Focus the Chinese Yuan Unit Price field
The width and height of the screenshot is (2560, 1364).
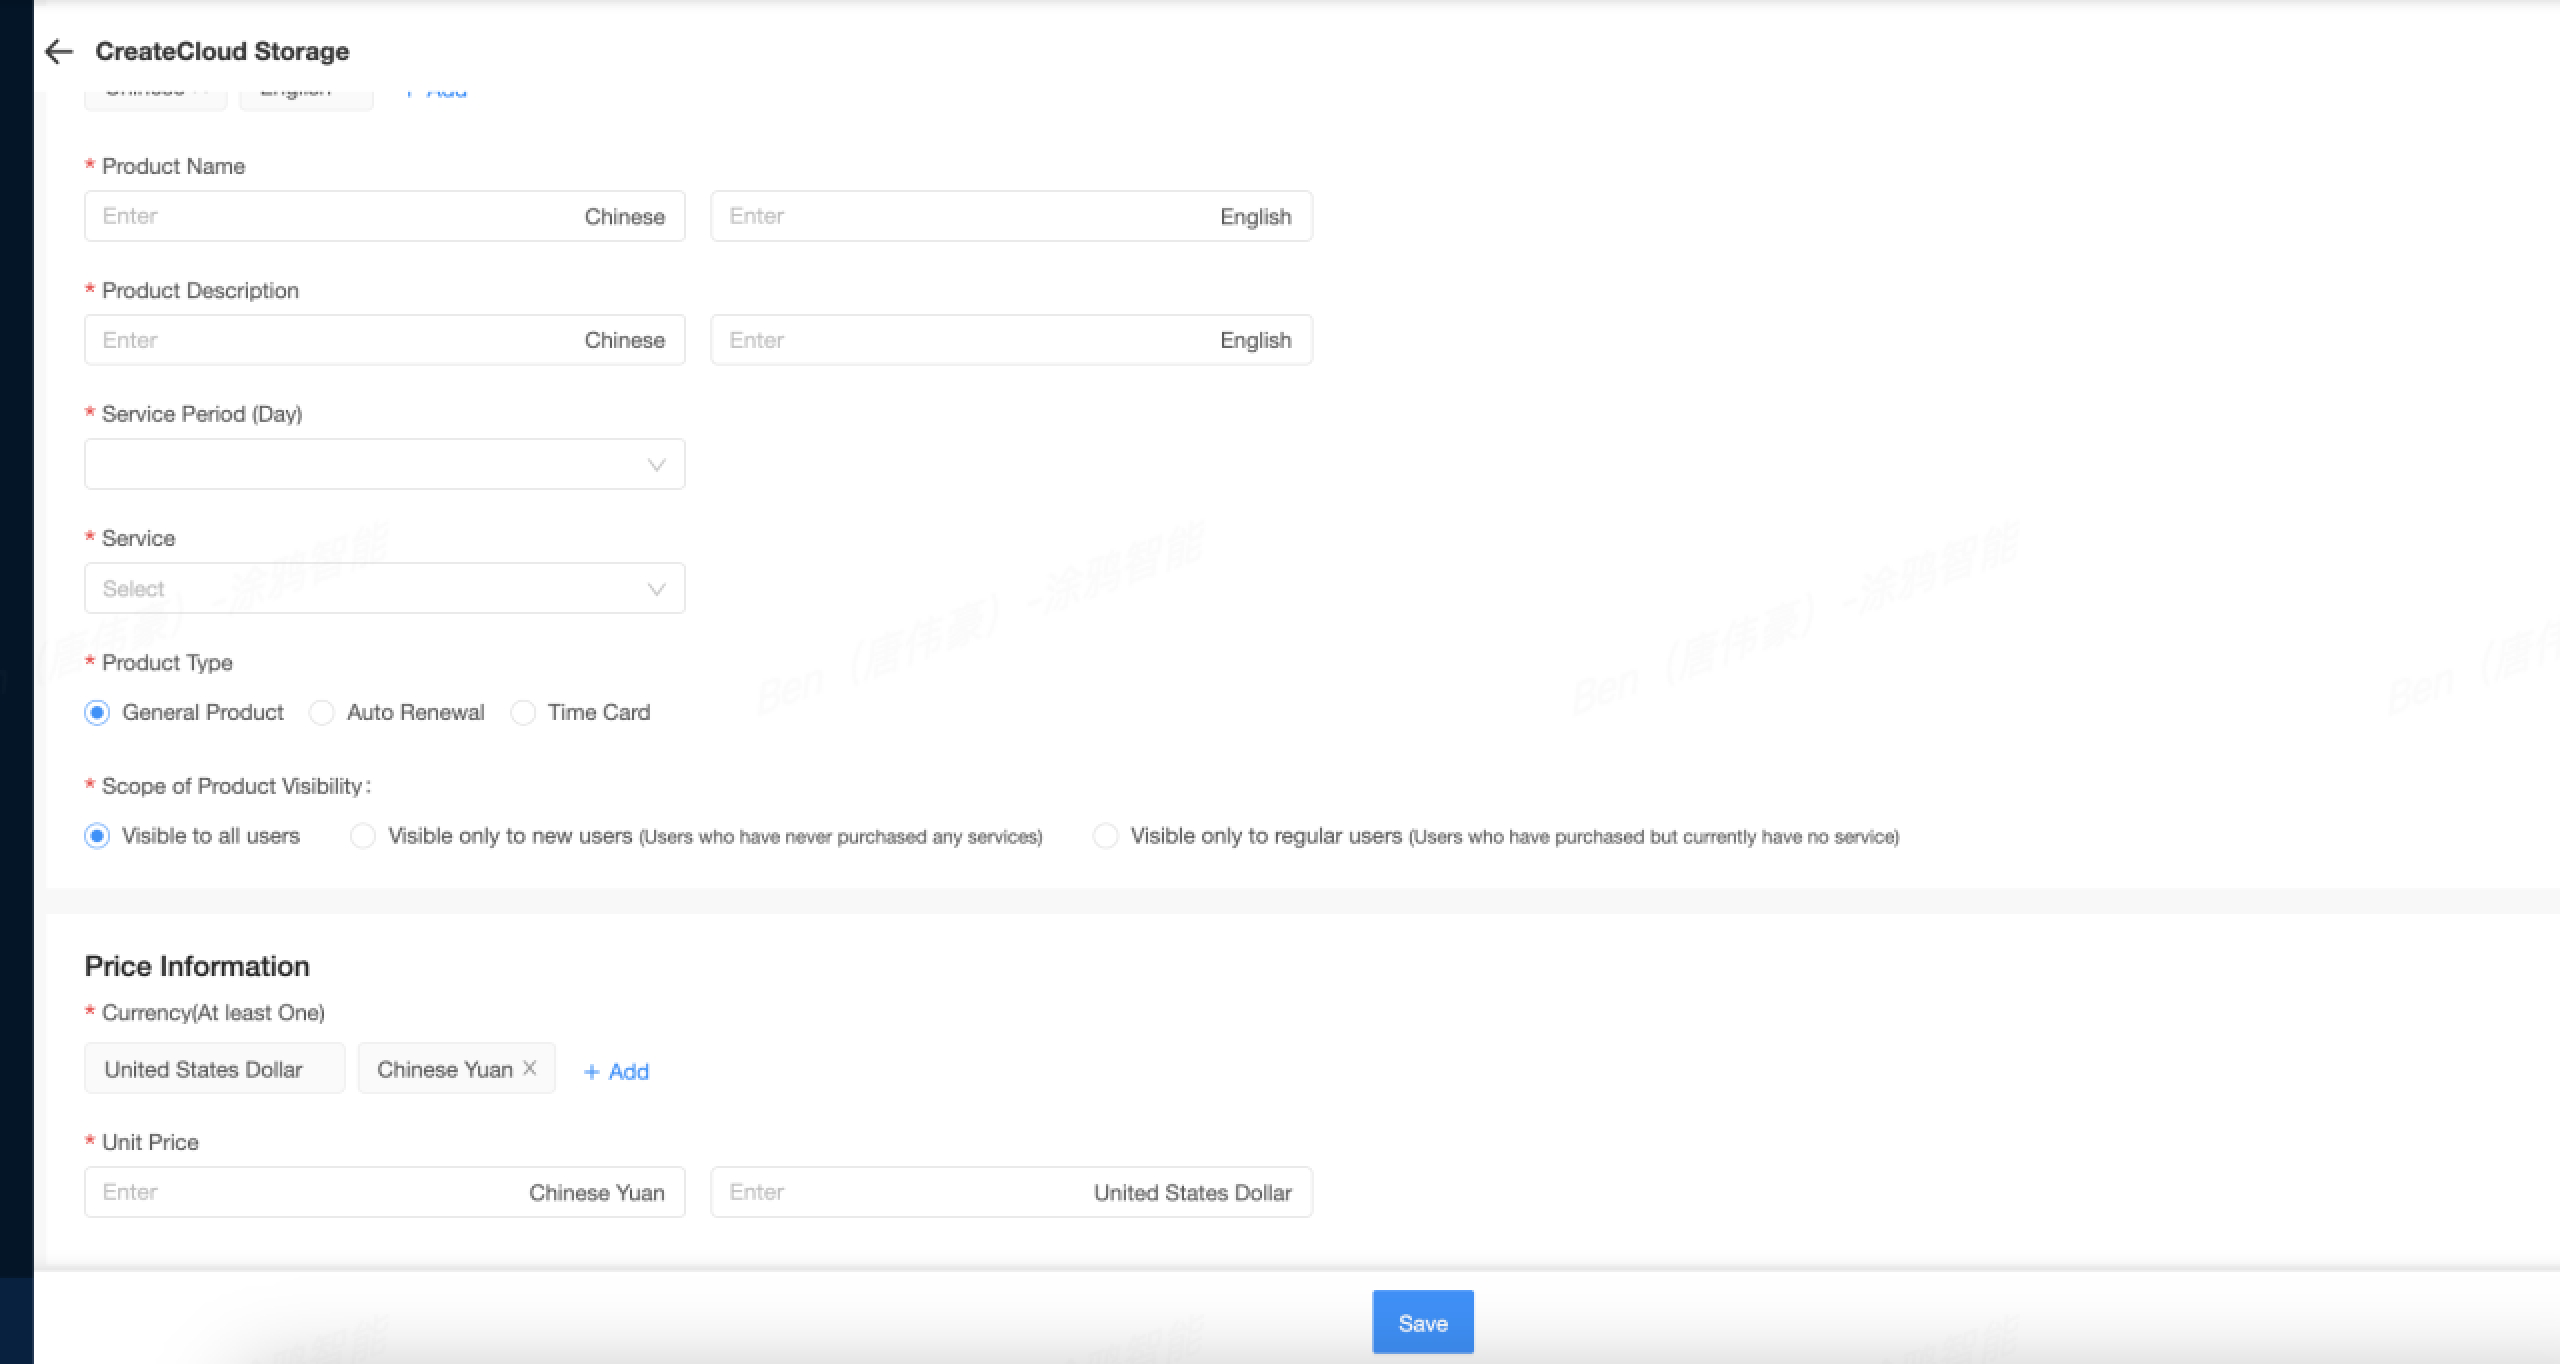click(385, 1192)
